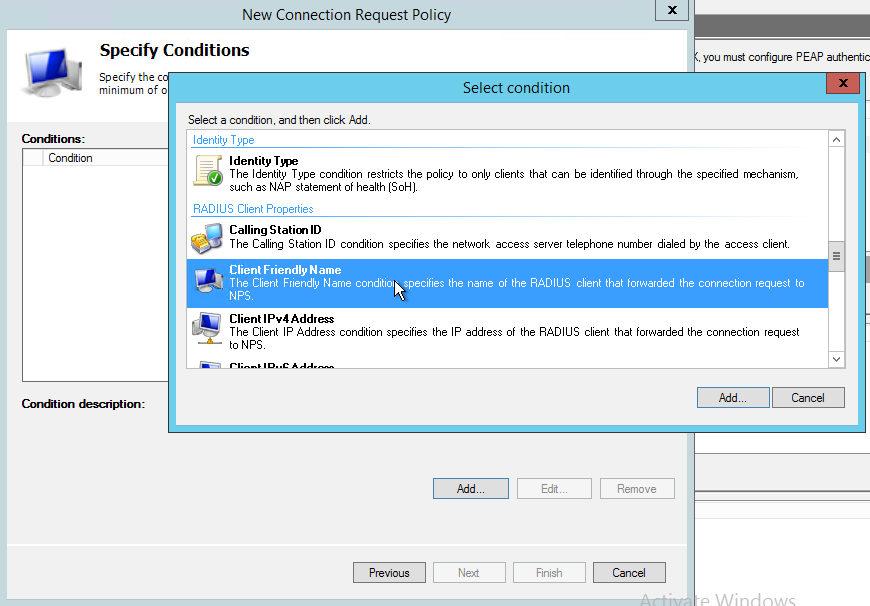The width and height of the screenshot is (870, 606).
Task: Go back with the Previous button
Action: [389, 573]
